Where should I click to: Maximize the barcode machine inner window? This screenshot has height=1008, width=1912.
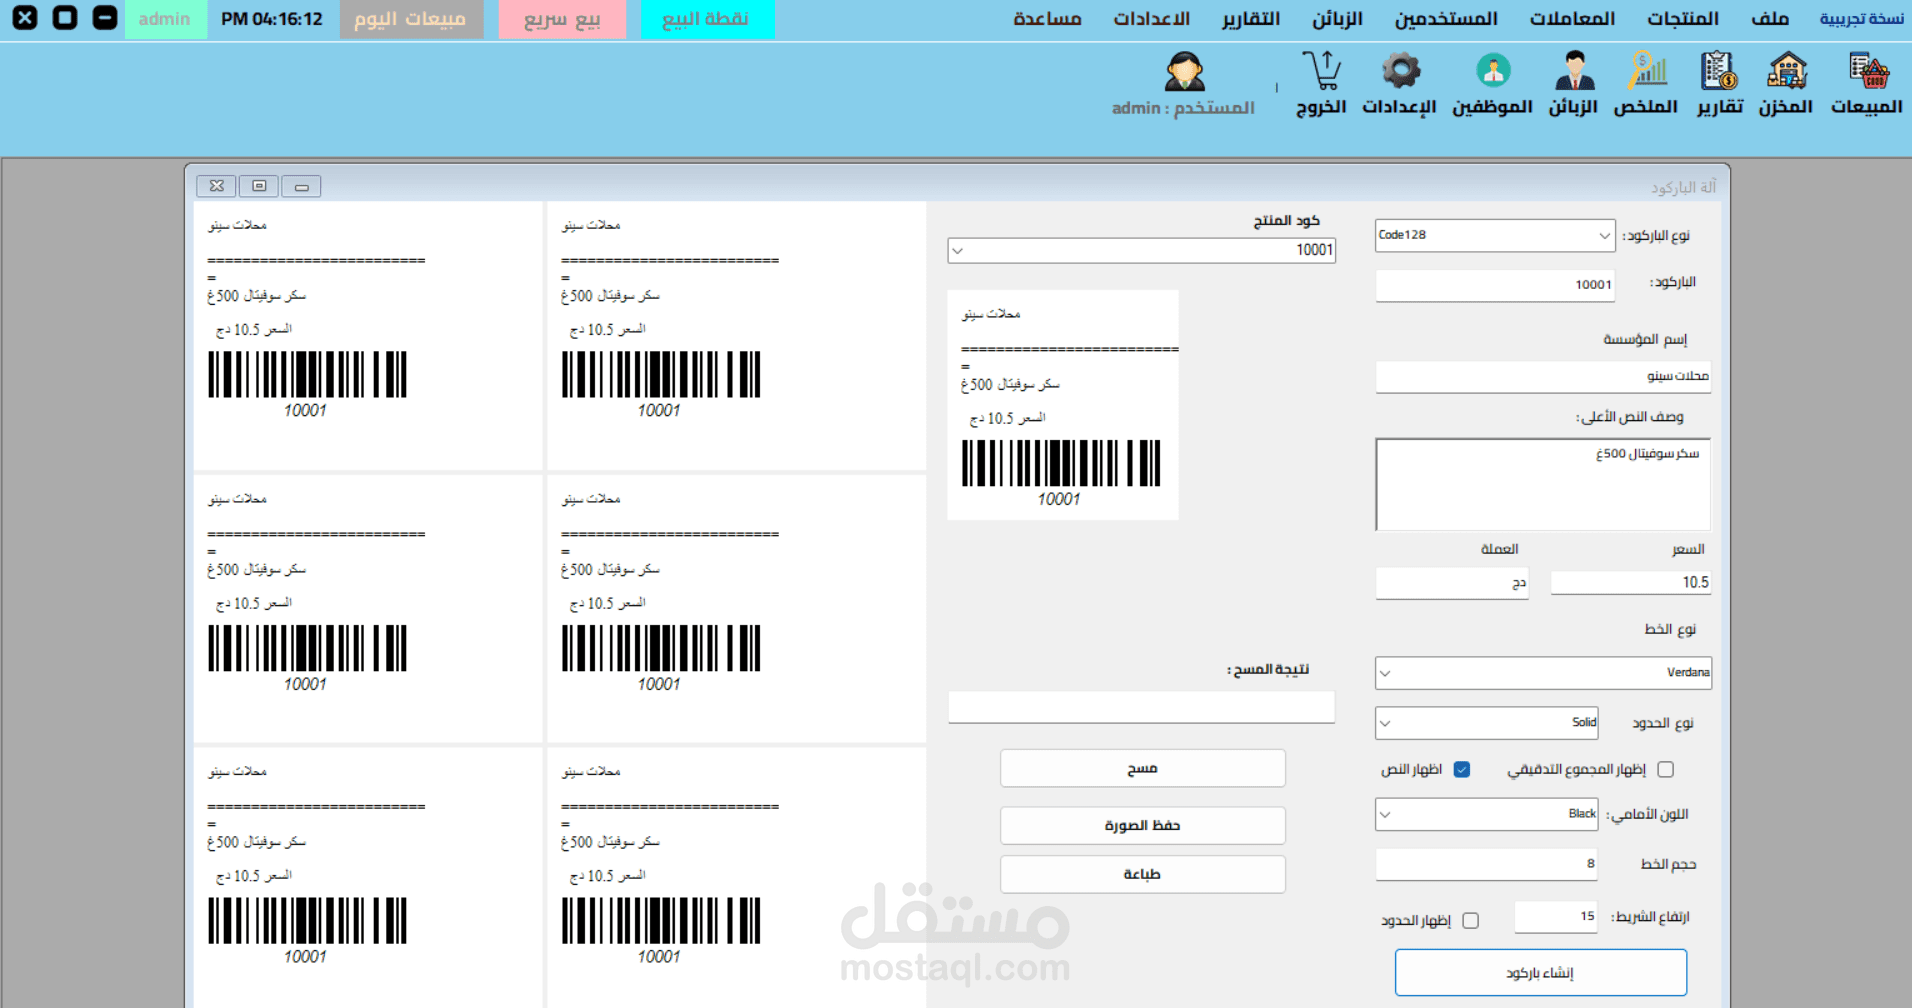pos(259,186)
